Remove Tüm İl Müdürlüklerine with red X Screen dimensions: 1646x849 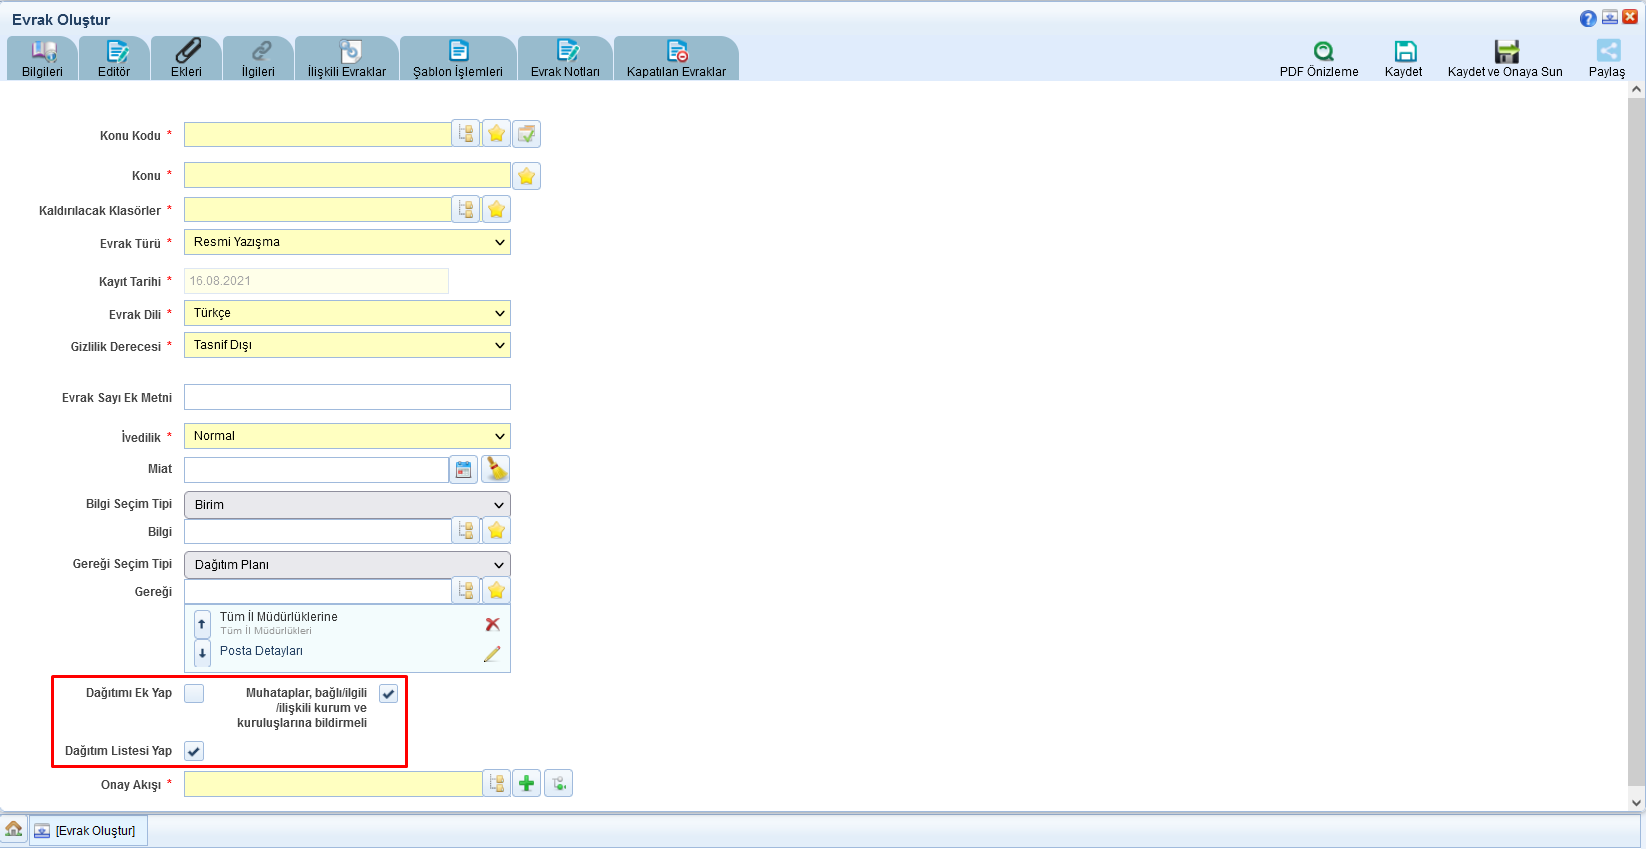click(x=492, y=624)
